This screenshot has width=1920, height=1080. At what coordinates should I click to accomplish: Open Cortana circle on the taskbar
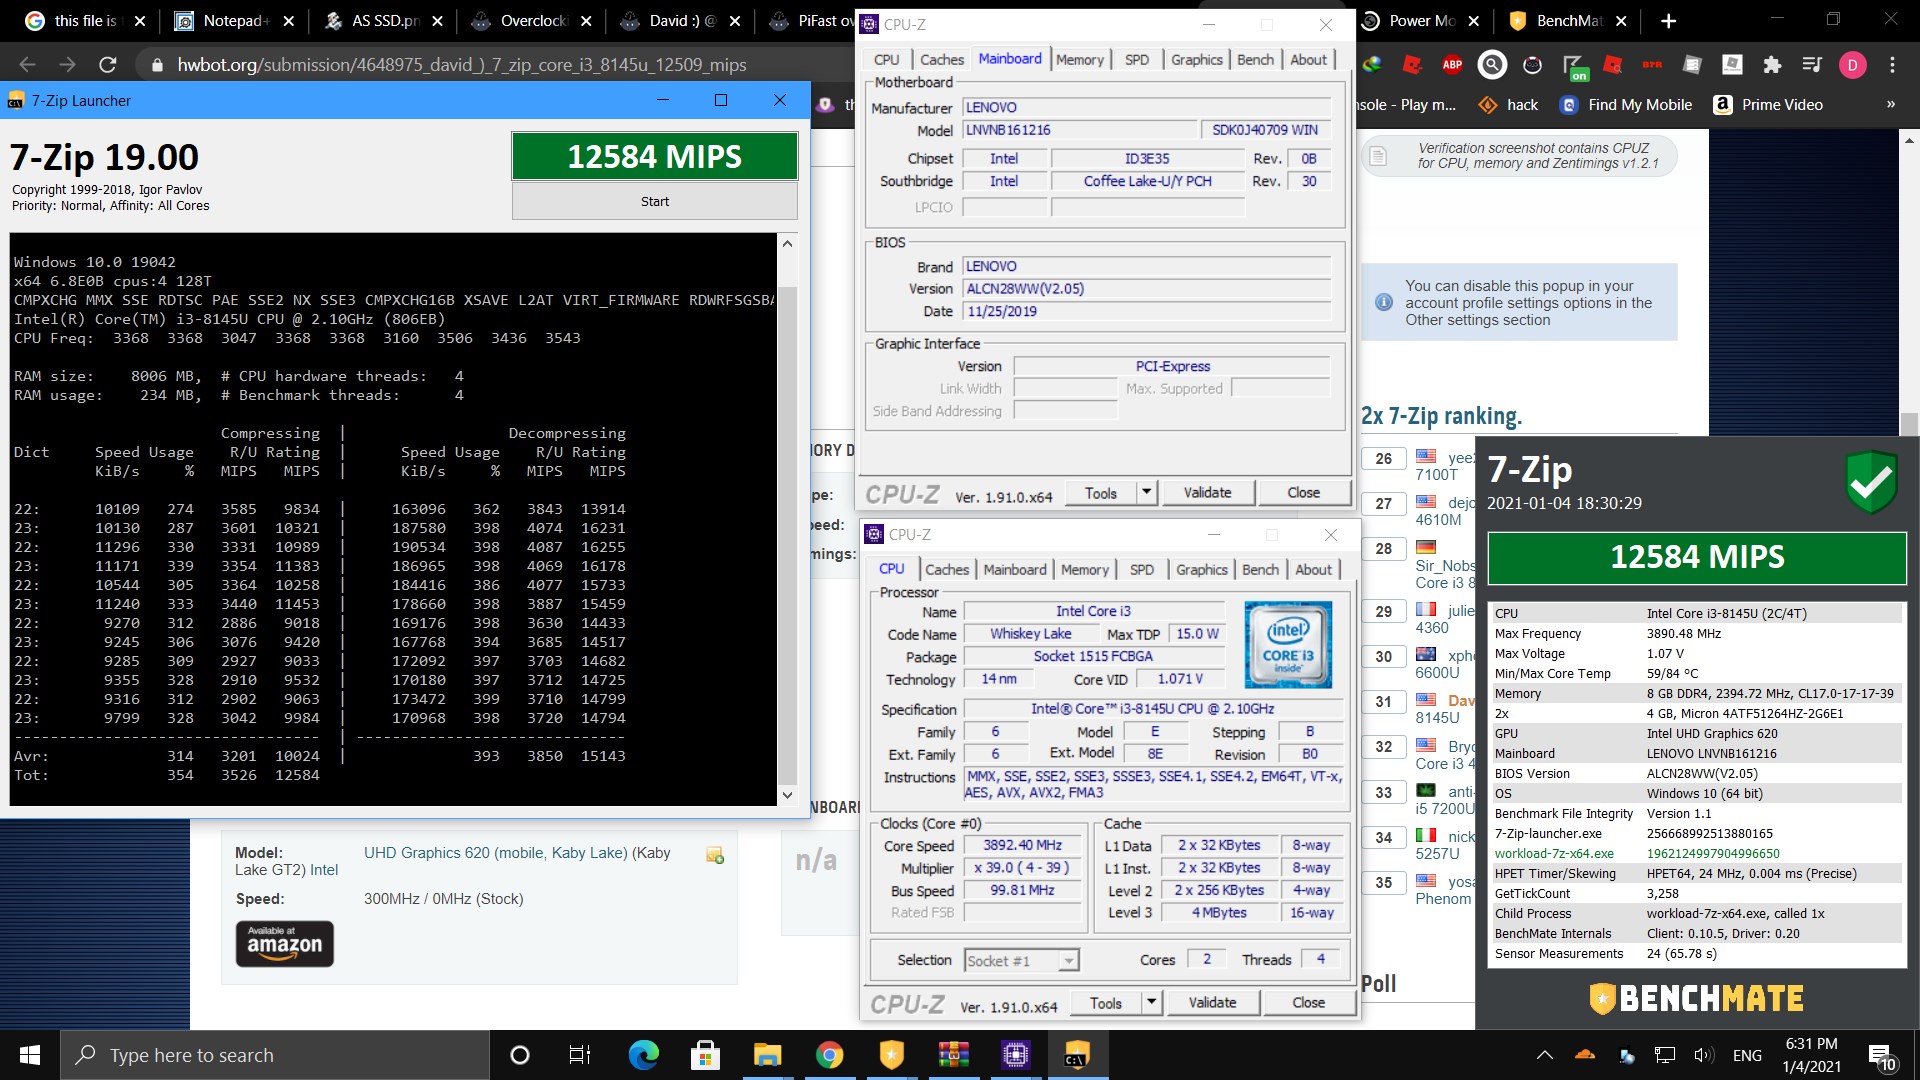tap(519, 1055)
